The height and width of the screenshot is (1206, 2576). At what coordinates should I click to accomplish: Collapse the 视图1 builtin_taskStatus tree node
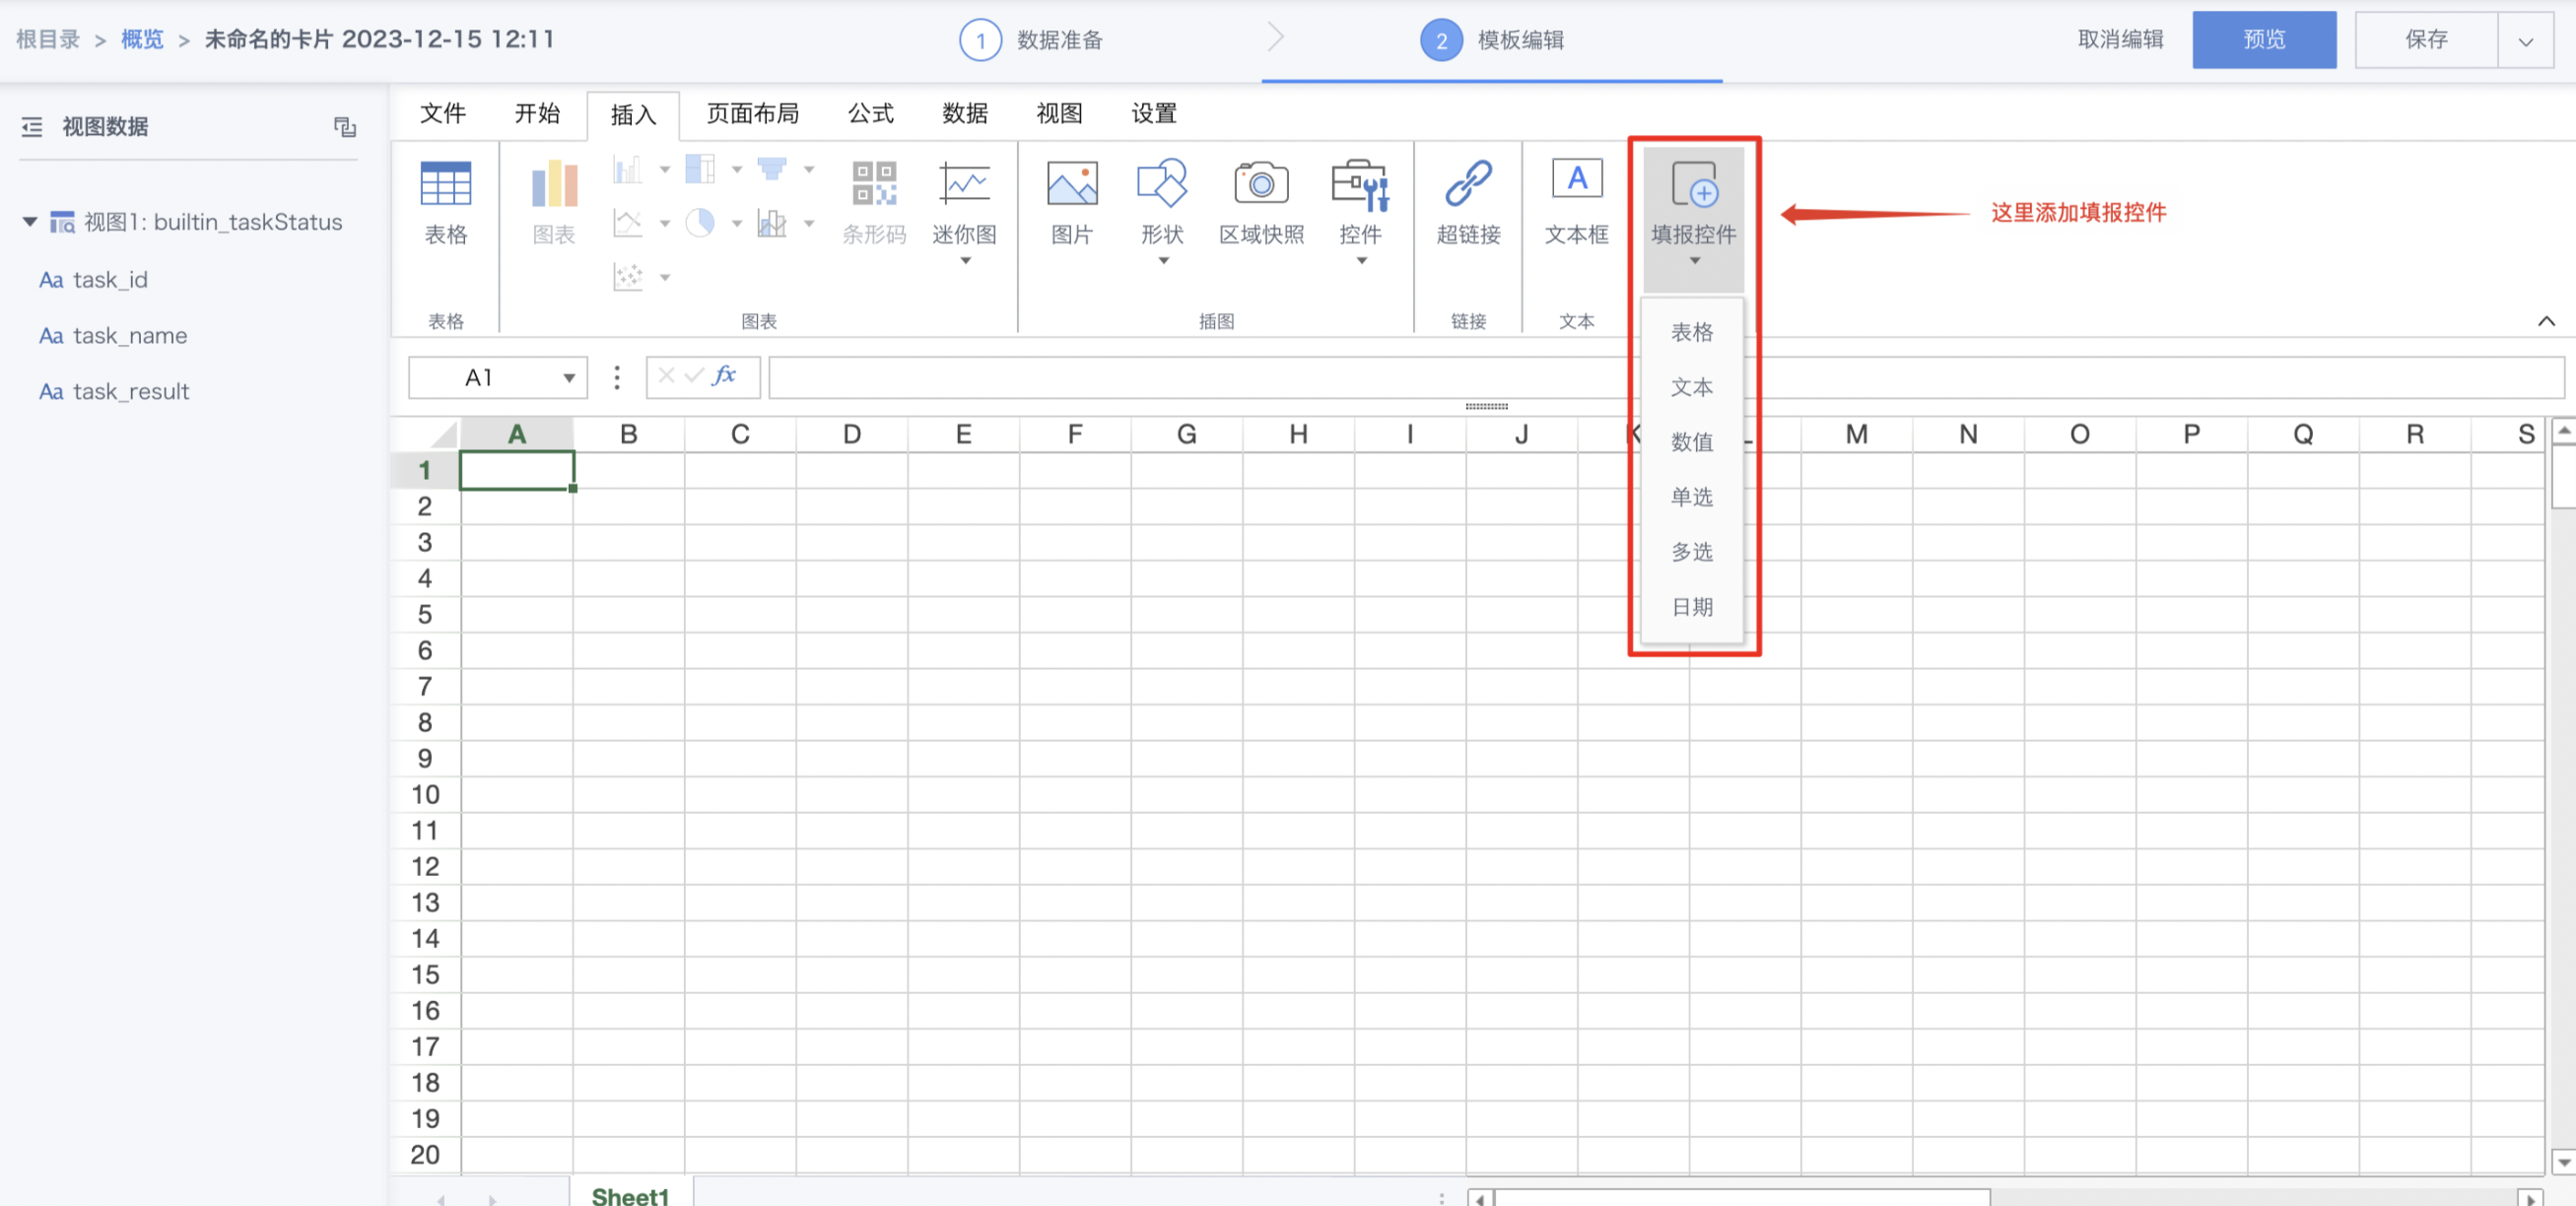click(30, 222)
